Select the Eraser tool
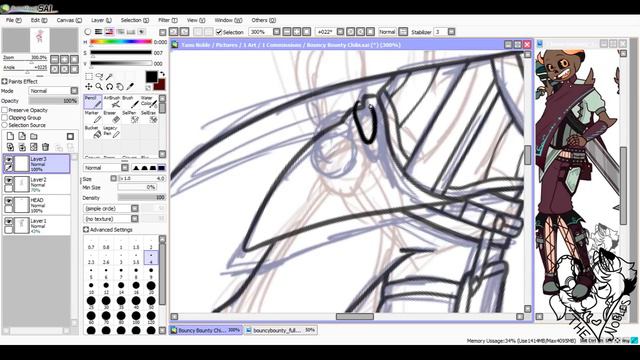The height and width of the screenshot is (360, 640). [x=112, y=117]
